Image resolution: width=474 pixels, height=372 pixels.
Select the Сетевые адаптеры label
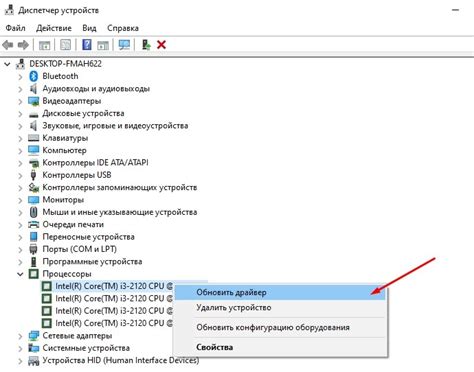[x=77, y=336]
